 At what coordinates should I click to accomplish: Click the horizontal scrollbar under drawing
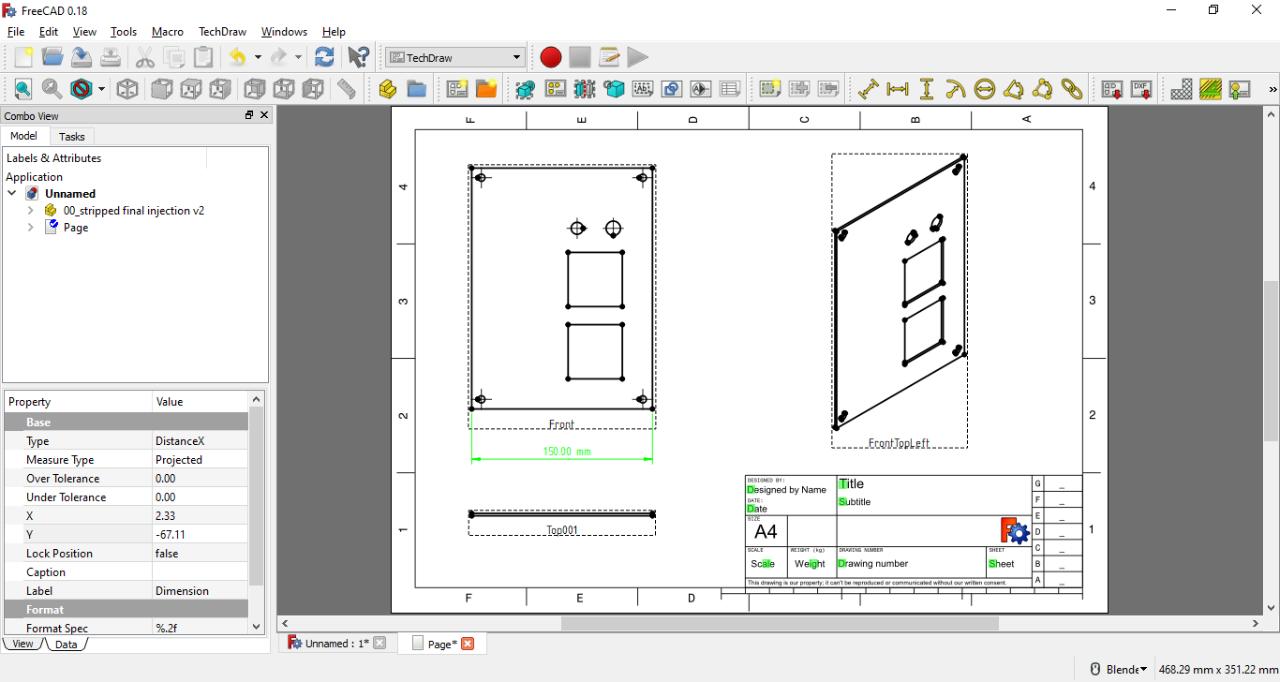coord(779,624)
